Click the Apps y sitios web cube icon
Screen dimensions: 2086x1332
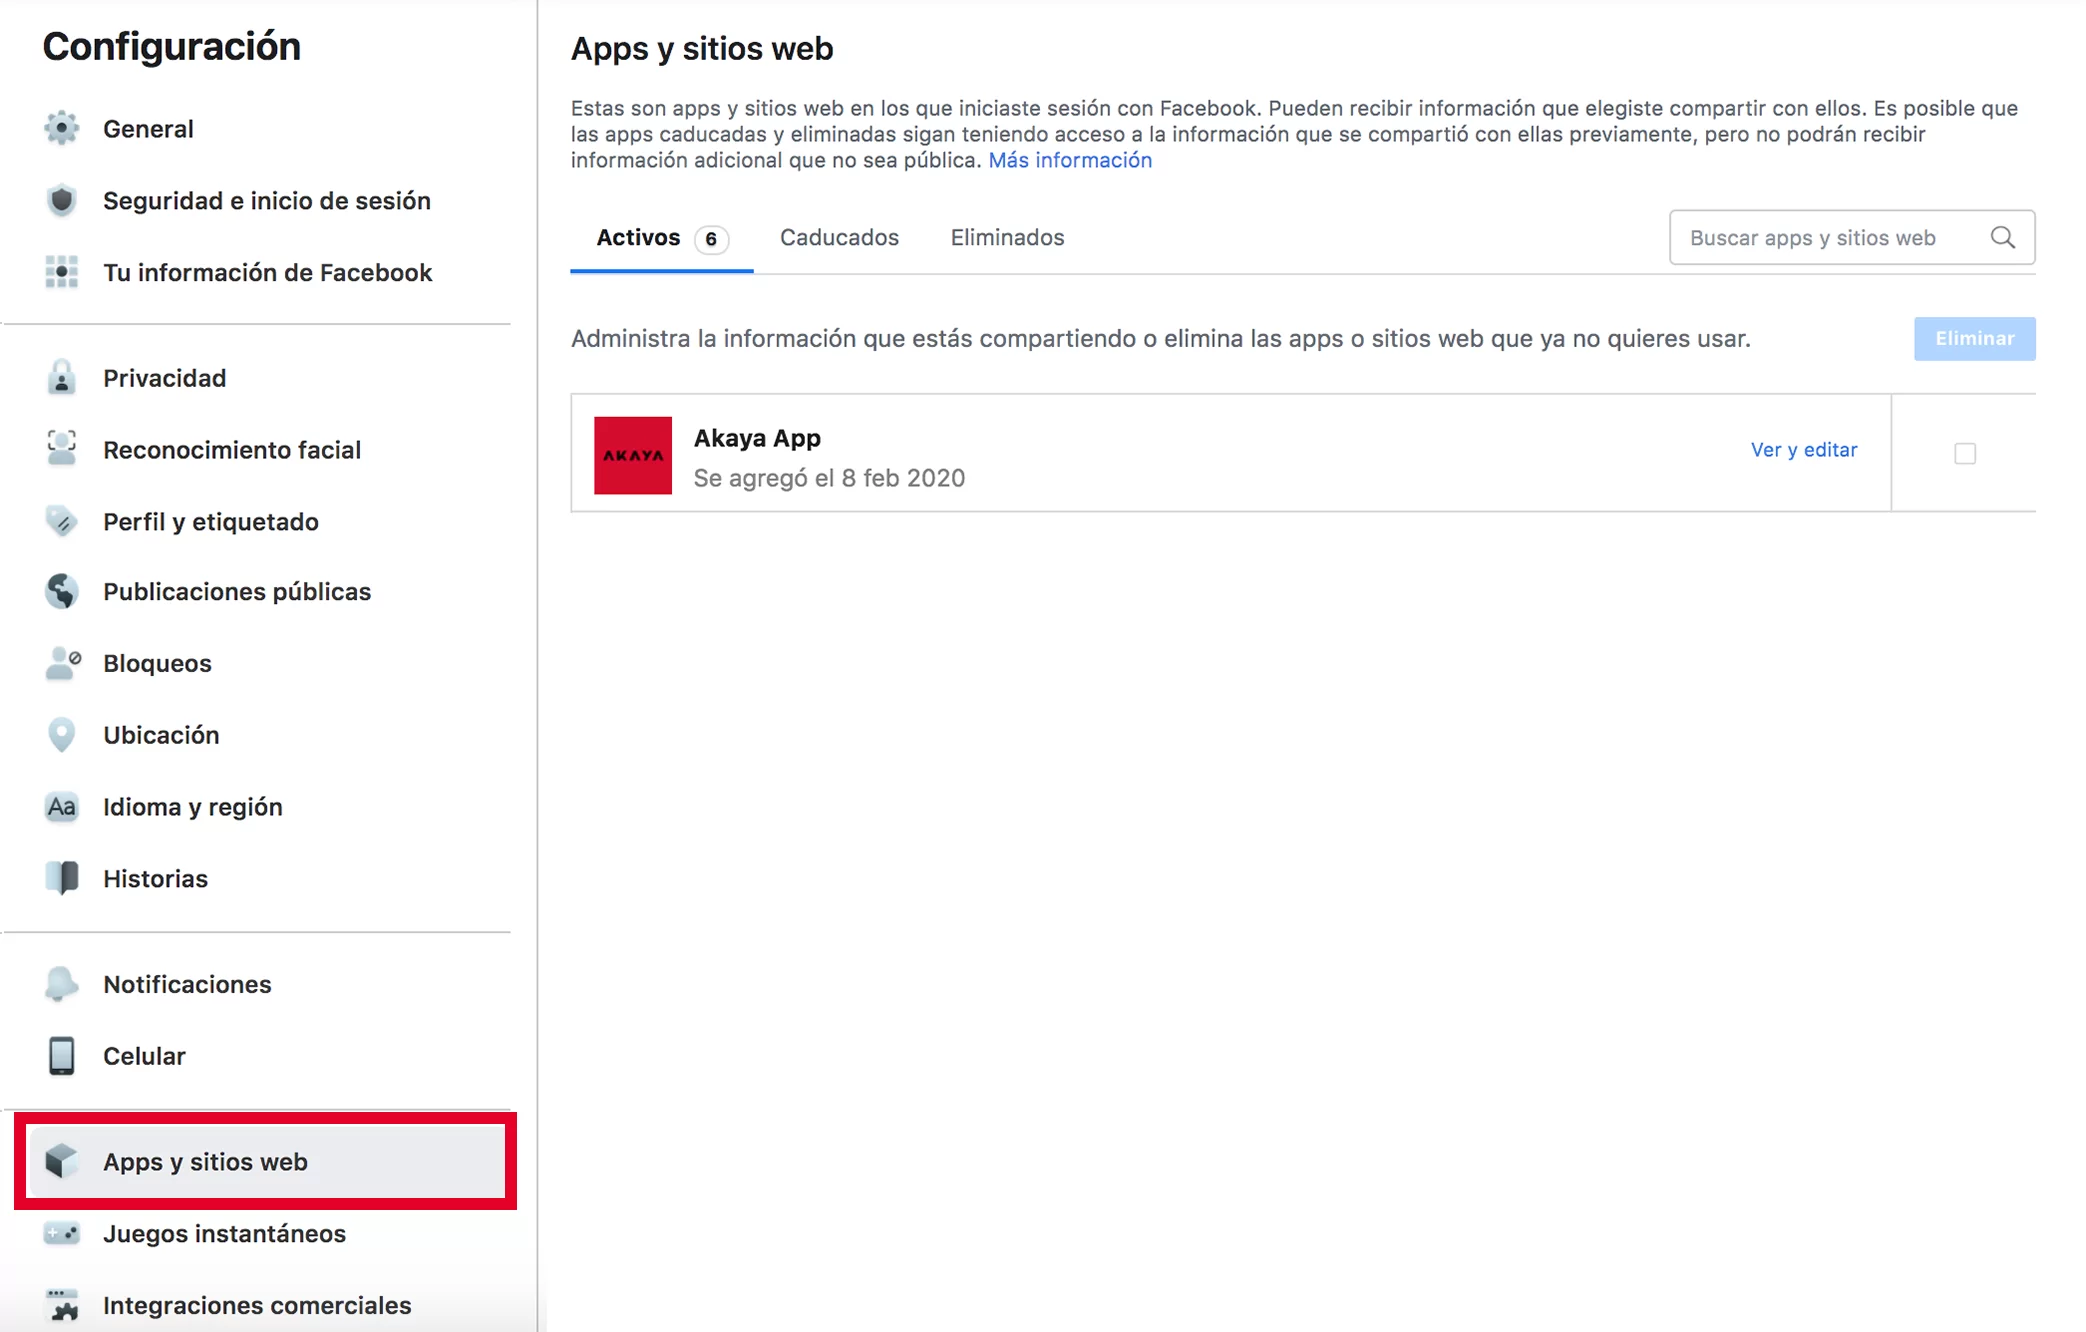click(61, 1161)
